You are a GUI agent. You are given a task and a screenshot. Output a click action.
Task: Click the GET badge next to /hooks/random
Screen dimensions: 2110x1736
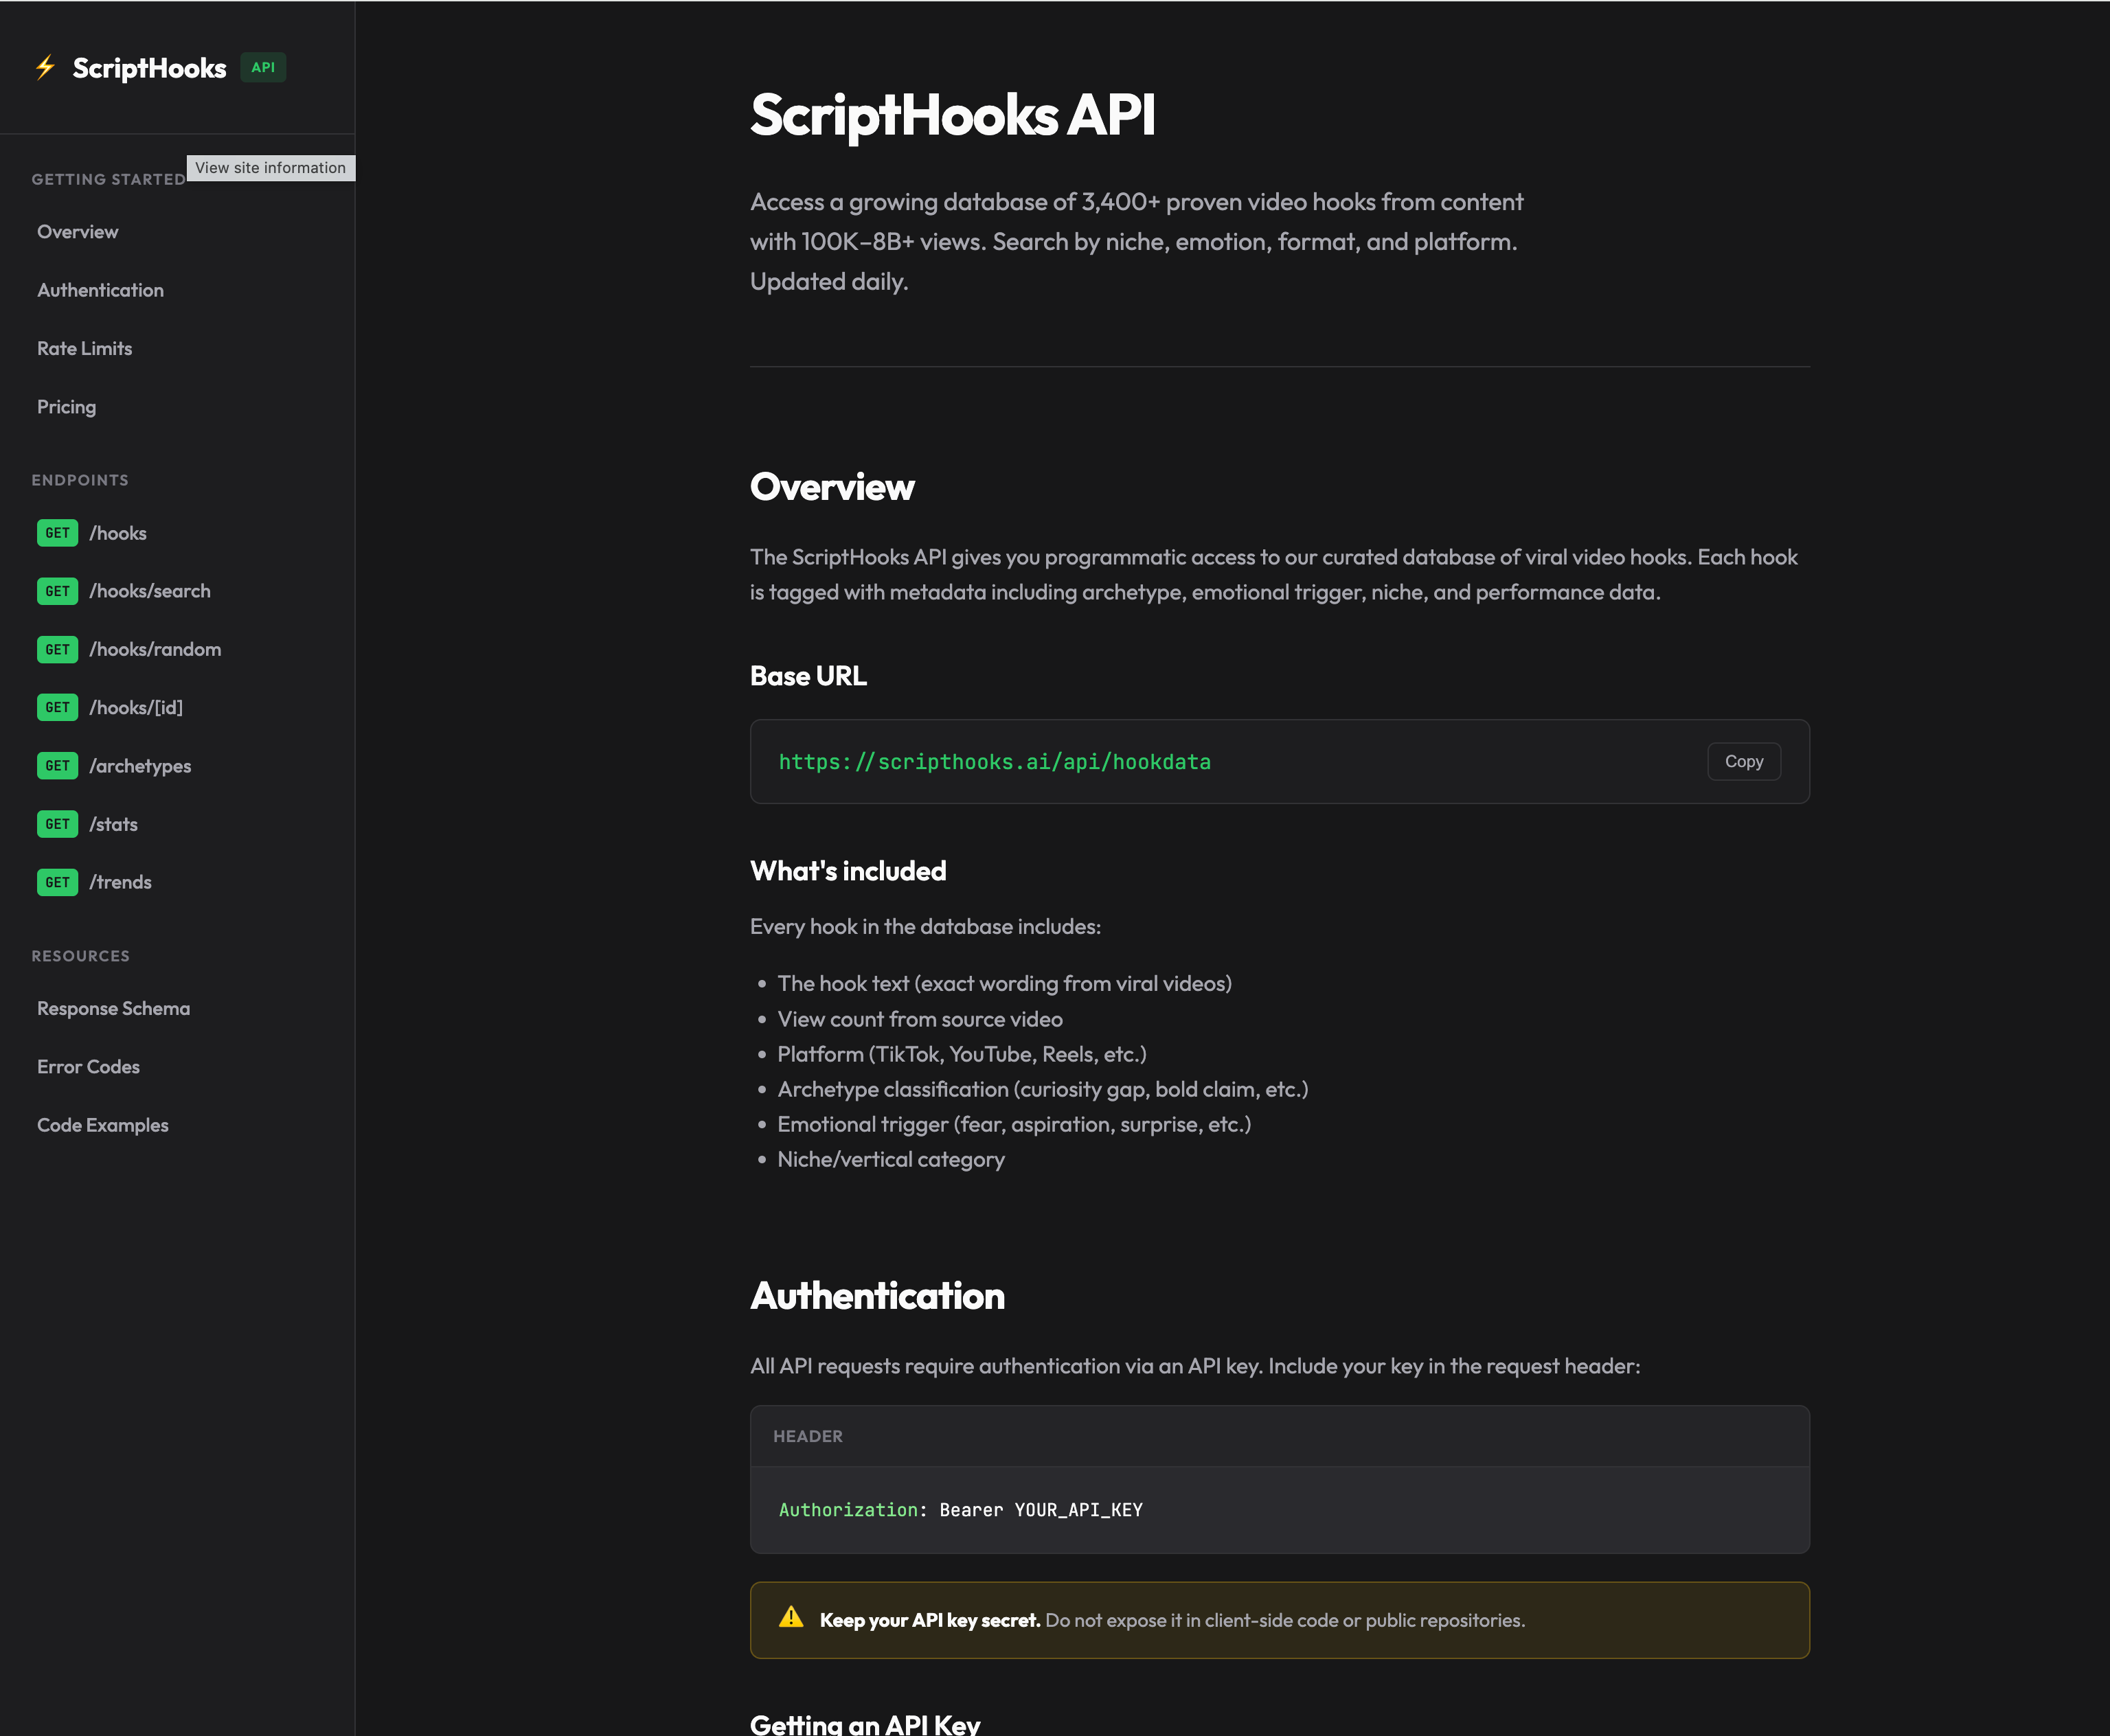click(57, 649)
